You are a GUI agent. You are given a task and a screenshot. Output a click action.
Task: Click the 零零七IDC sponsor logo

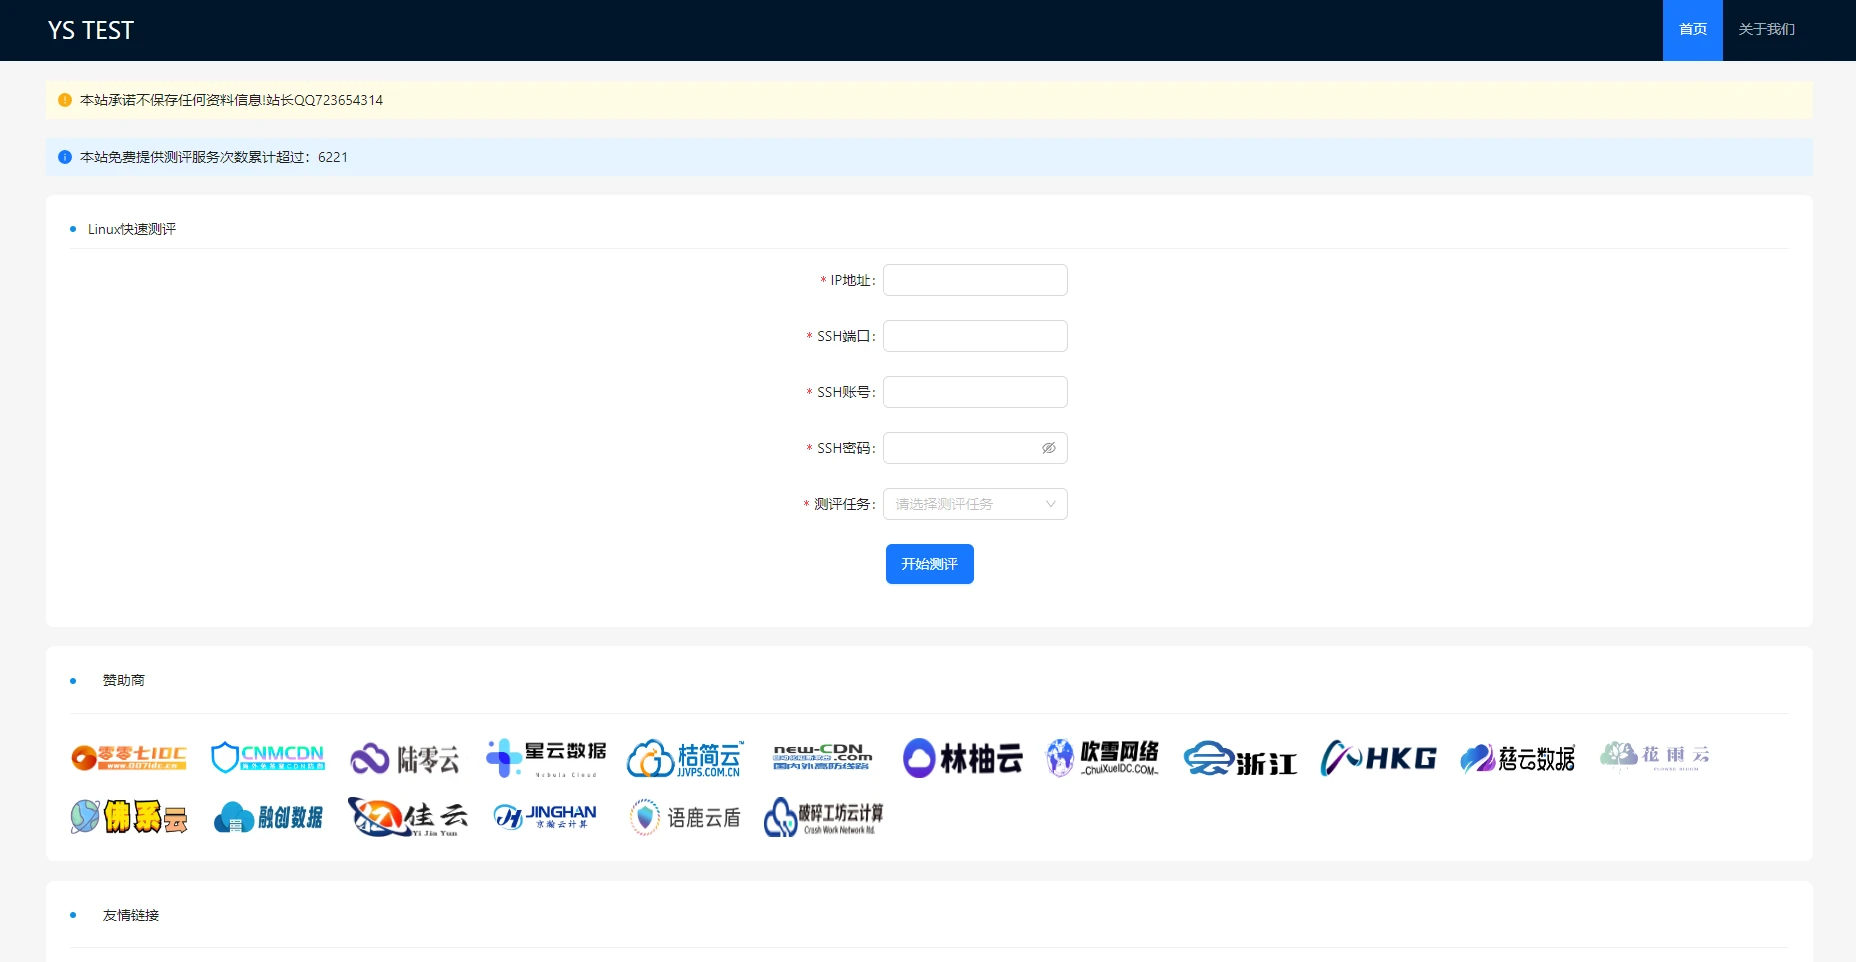pos(129,758)
